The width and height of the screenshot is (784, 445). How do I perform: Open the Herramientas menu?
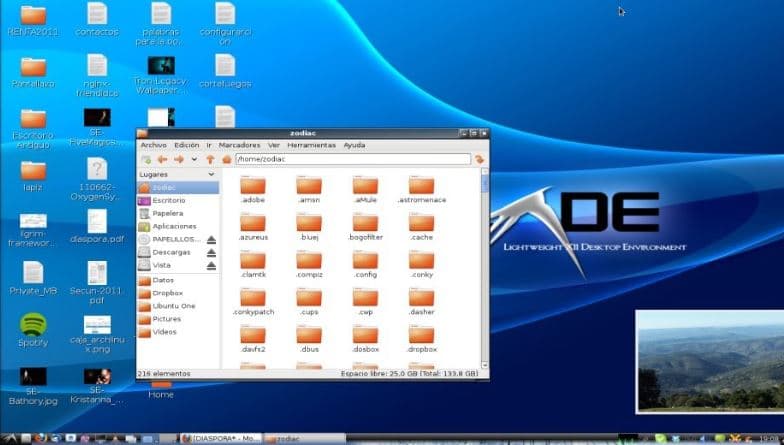pos(312,145)
